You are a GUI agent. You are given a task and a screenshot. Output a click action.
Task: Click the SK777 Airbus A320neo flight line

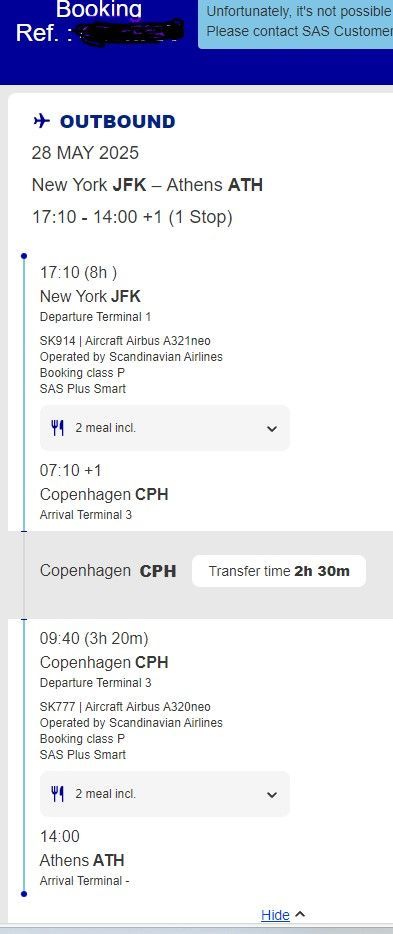tap(125, 706)
